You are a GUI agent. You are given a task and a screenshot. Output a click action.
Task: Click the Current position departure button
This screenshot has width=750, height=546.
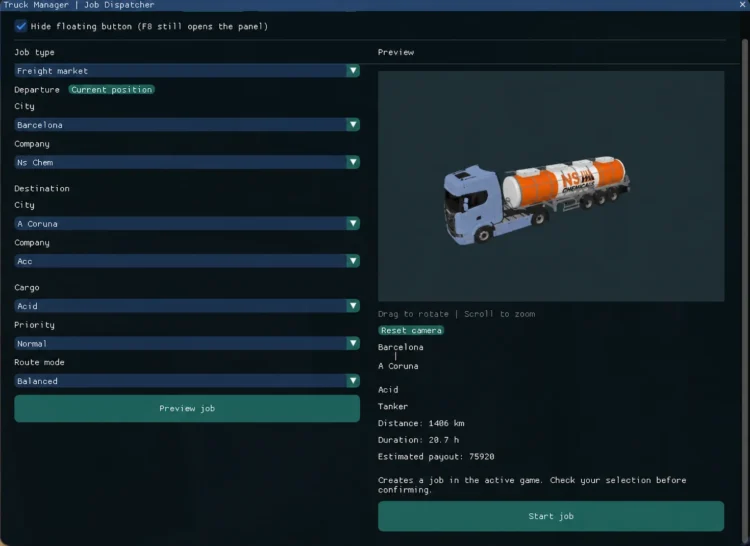tap(111, 89)
